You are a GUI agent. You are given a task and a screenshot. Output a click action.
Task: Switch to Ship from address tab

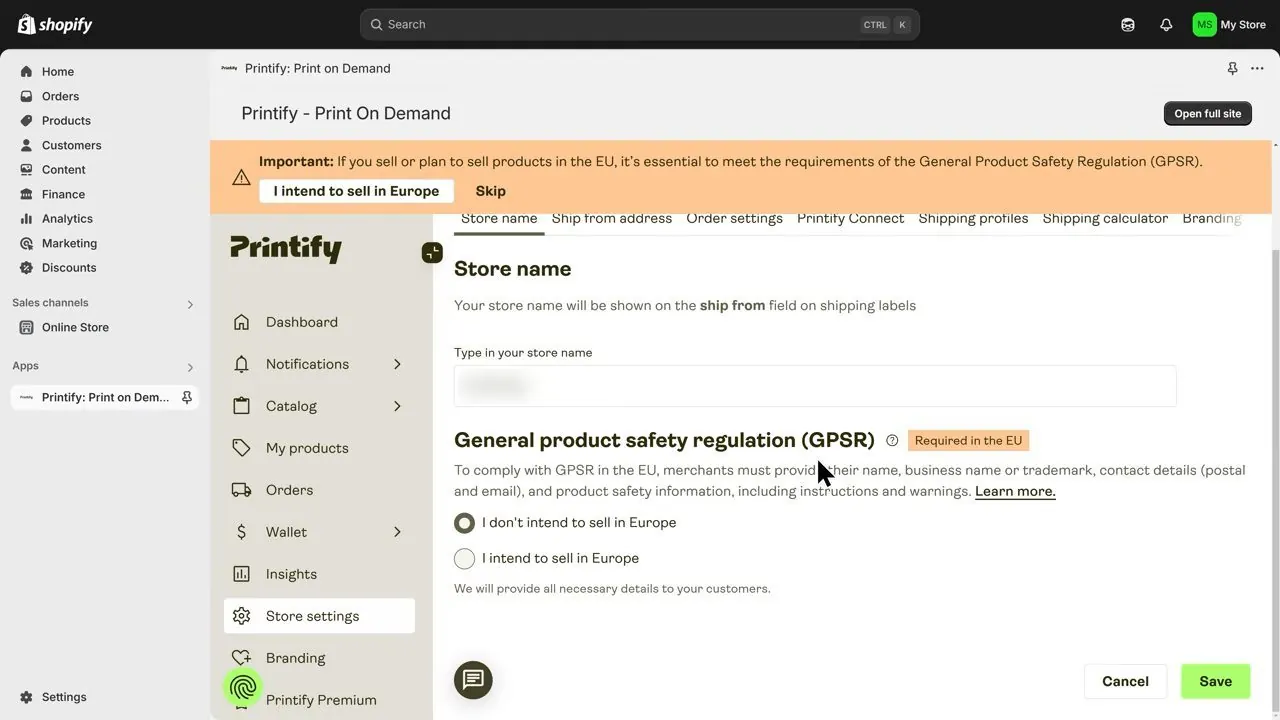pos(612,219)
